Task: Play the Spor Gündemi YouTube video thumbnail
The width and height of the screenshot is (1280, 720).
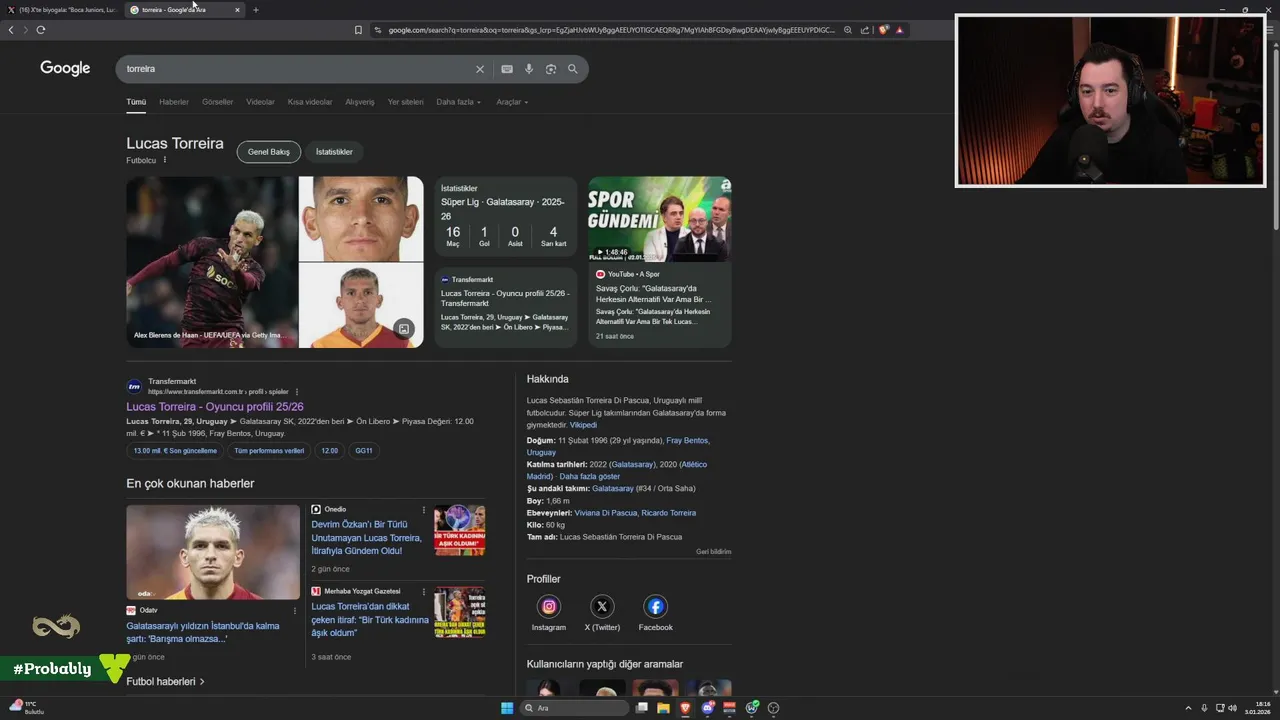Action: (x=660, y=219)
